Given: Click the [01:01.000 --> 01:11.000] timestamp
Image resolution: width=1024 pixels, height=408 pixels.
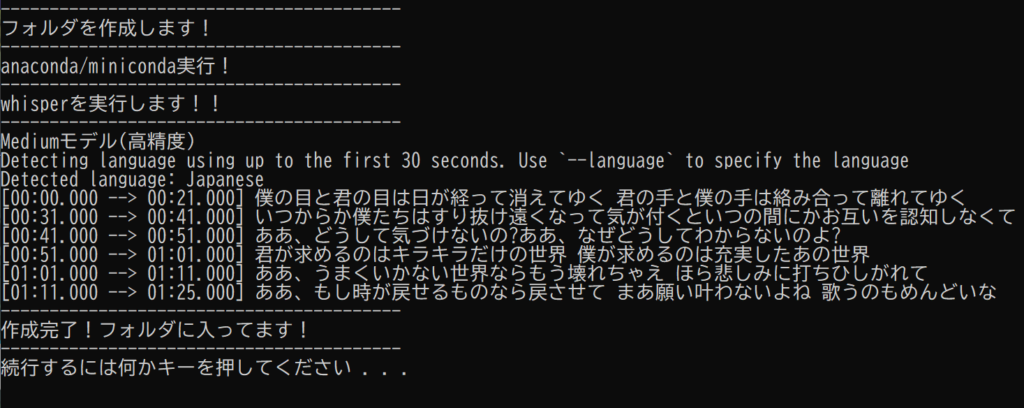Looking at the screenshot, I should click(x=122, y=273).
